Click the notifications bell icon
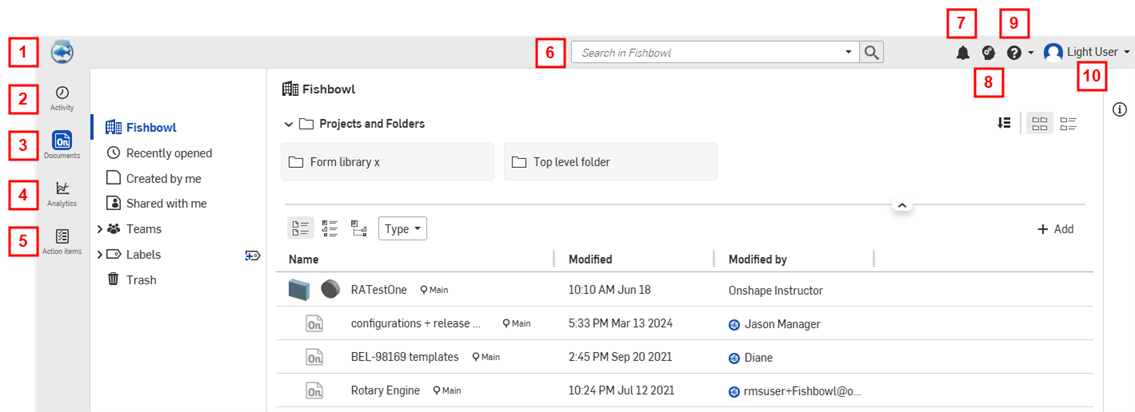This screenshot has height=412, width=1135. click(x=963, y=53)
